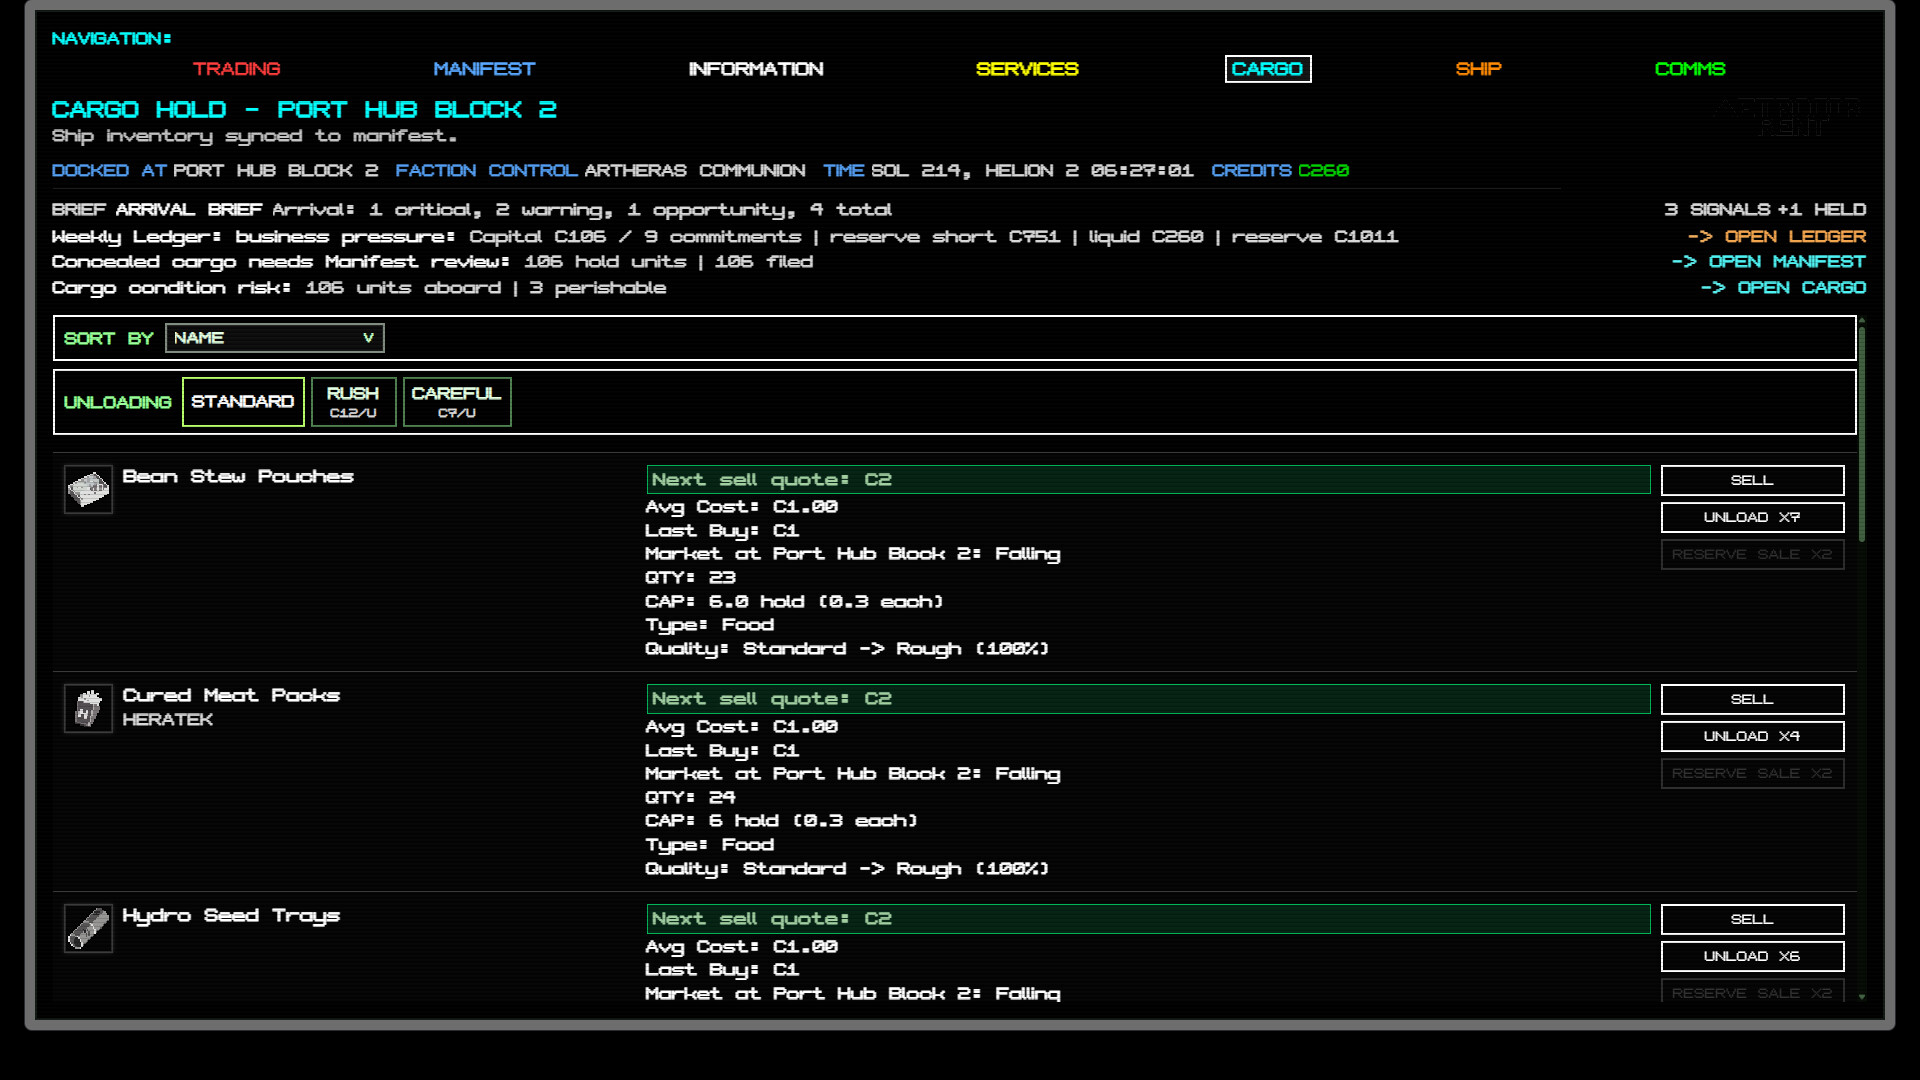Sell Hydro Seed Trays
1920x1080 pixels.
pos(1752,919)
